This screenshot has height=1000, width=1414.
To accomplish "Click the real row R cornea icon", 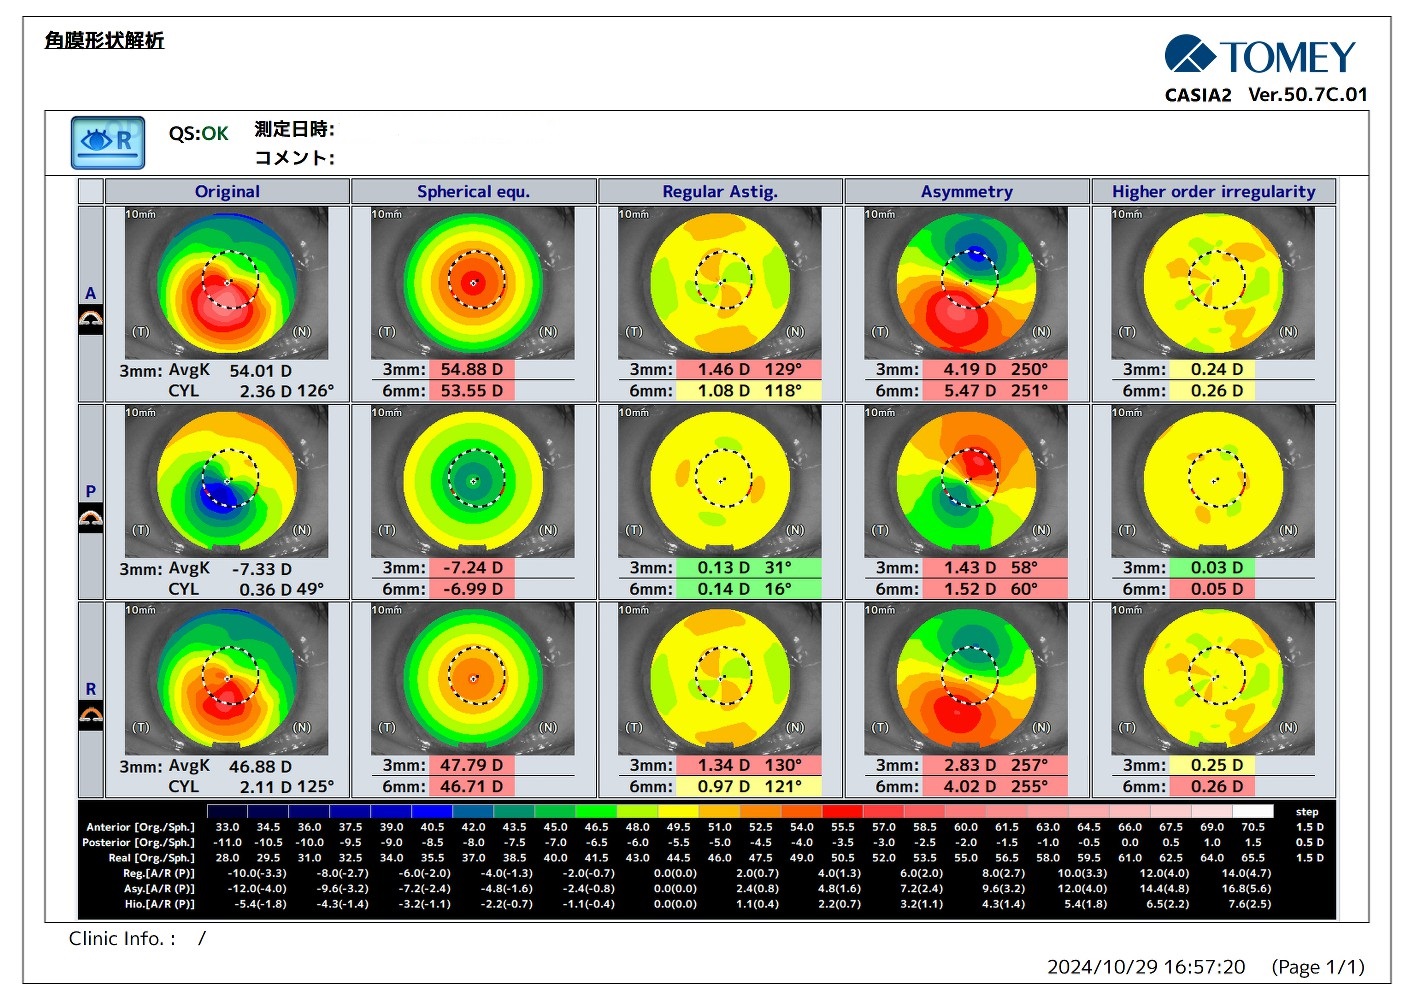I will 91,717.
